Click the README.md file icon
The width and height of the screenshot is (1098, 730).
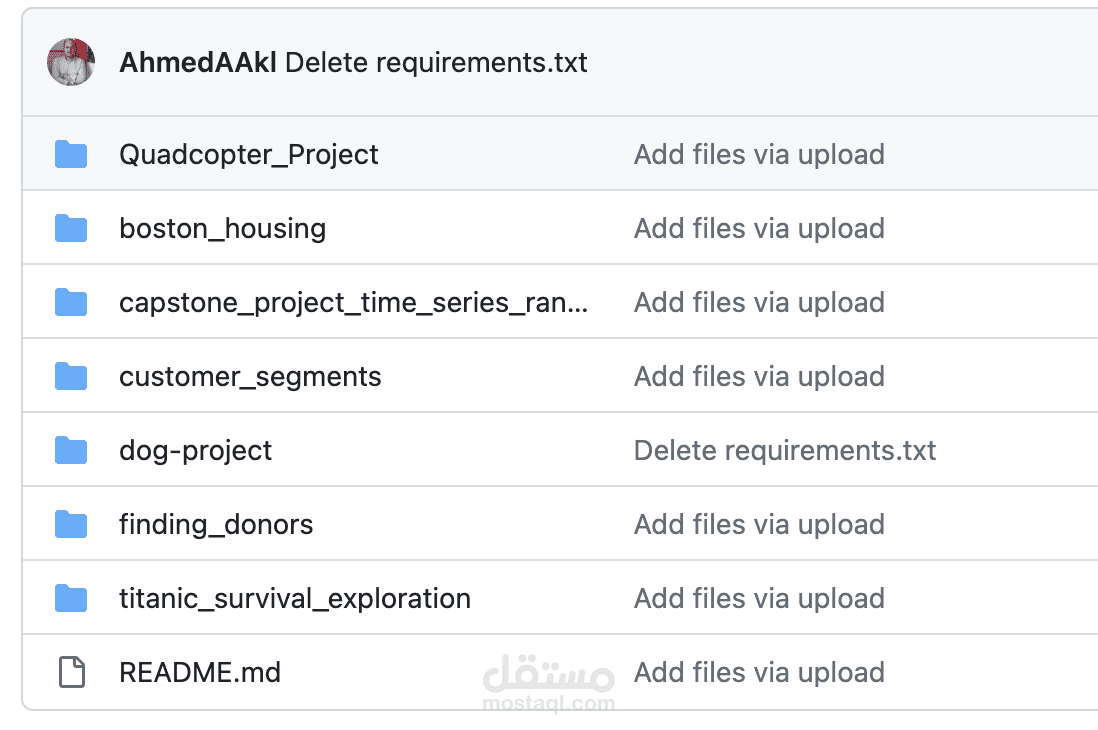[x=71, y=672]
